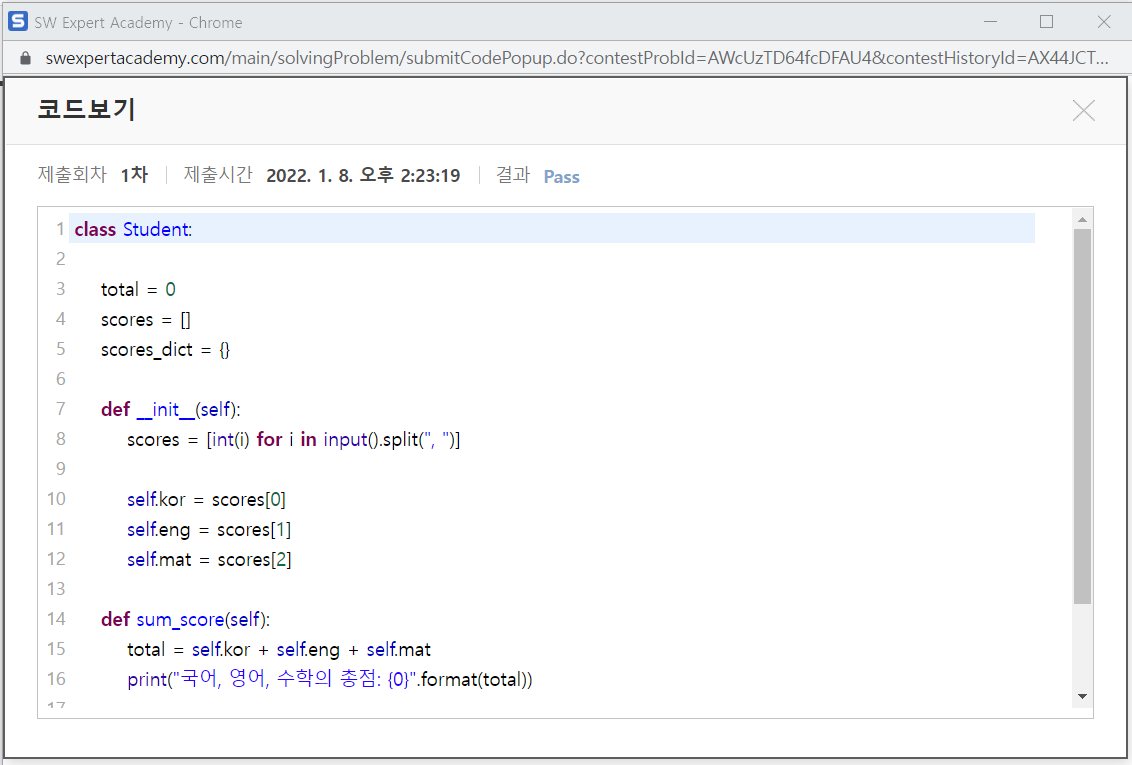Click the 결과 label
Viewport: 1132px width, 765px height.
[513, 175]
